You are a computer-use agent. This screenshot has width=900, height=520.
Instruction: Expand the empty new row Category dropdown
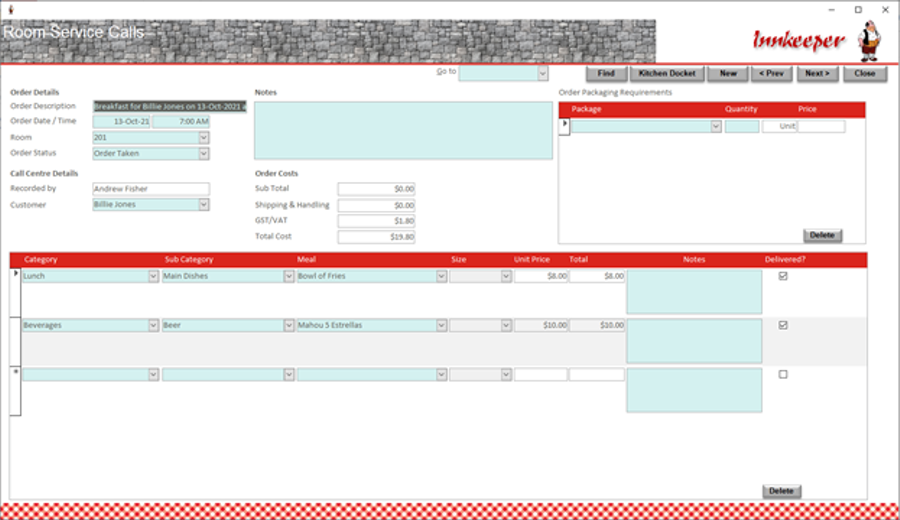click(x=153, y=375)
